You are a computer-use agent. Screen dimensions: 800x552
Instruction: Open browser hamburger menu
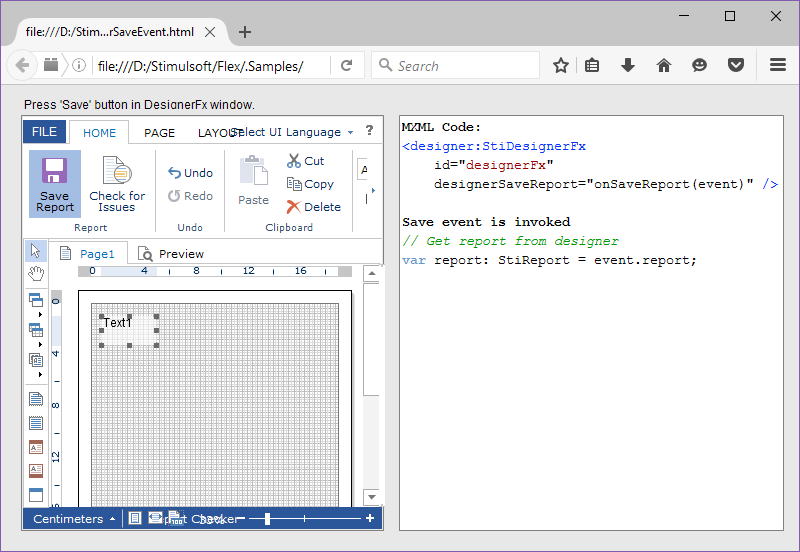click(x=778, y=65)
